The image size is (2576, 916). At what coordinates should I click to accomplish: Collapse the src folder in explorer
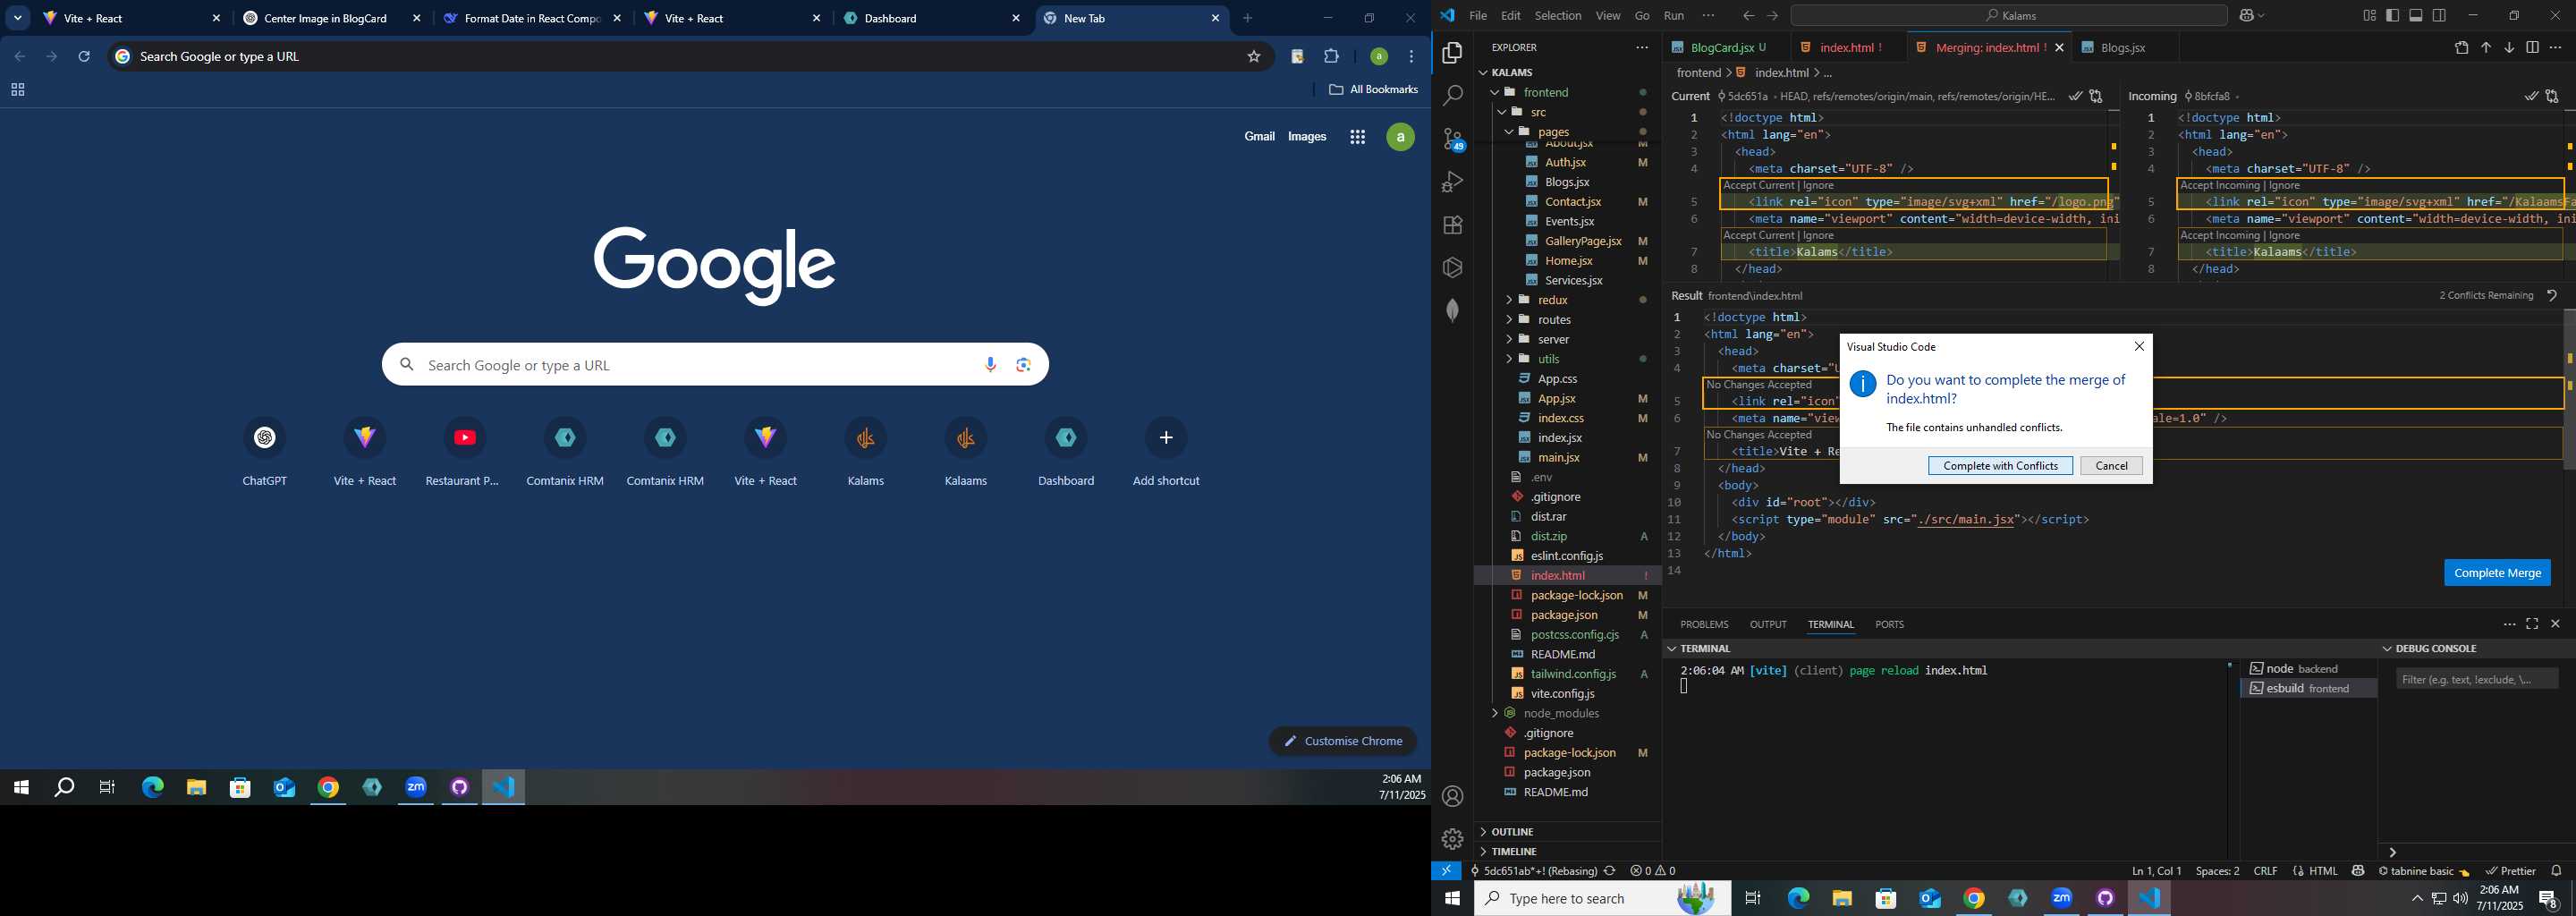pos(1502,112)
